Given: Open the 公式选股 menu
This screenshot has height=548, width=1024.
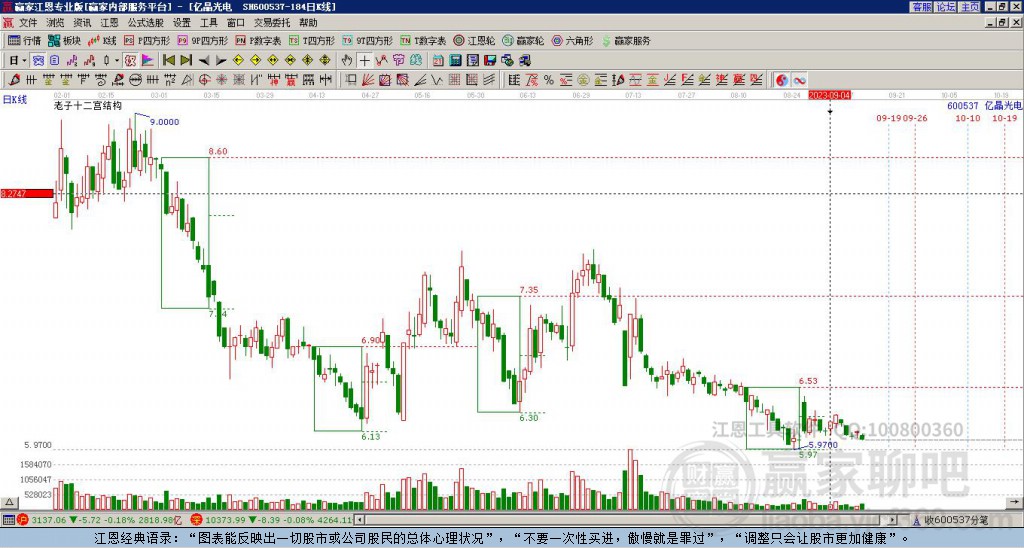Looking at the screenshot, I should tap(146, 23).
